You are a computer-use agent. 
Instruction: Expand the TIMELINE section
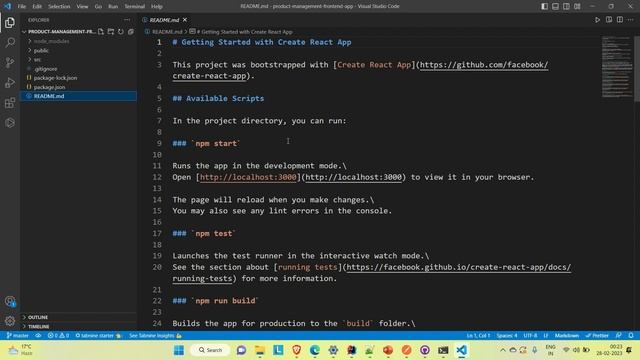39,327
